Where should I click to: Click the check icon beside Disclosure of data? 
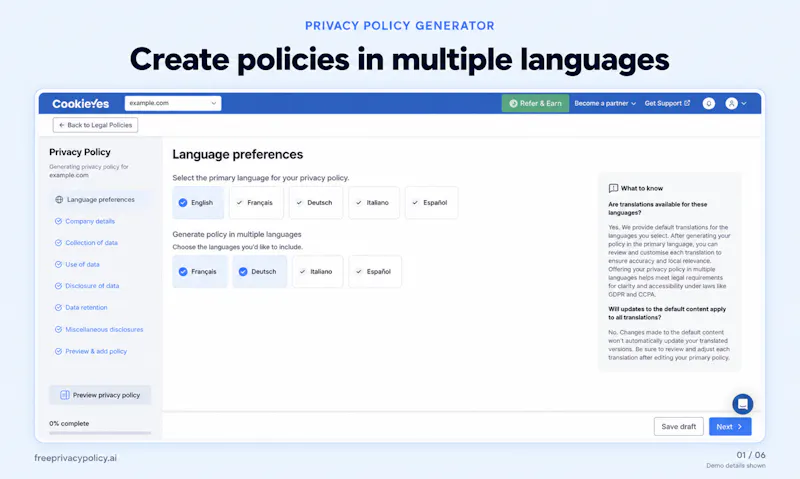58,286
